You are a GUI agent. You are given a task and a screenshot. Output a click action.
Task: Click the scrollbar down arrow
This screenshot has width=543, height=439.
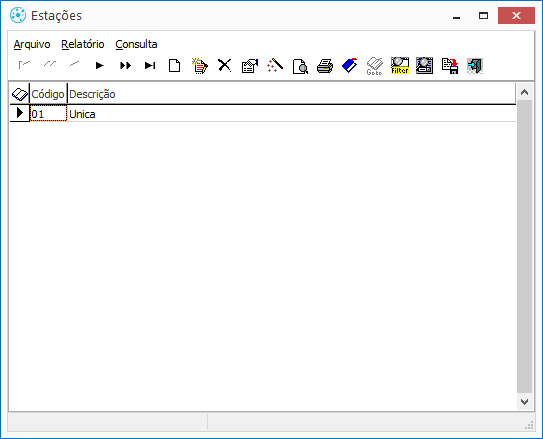[x=524, y=402]
